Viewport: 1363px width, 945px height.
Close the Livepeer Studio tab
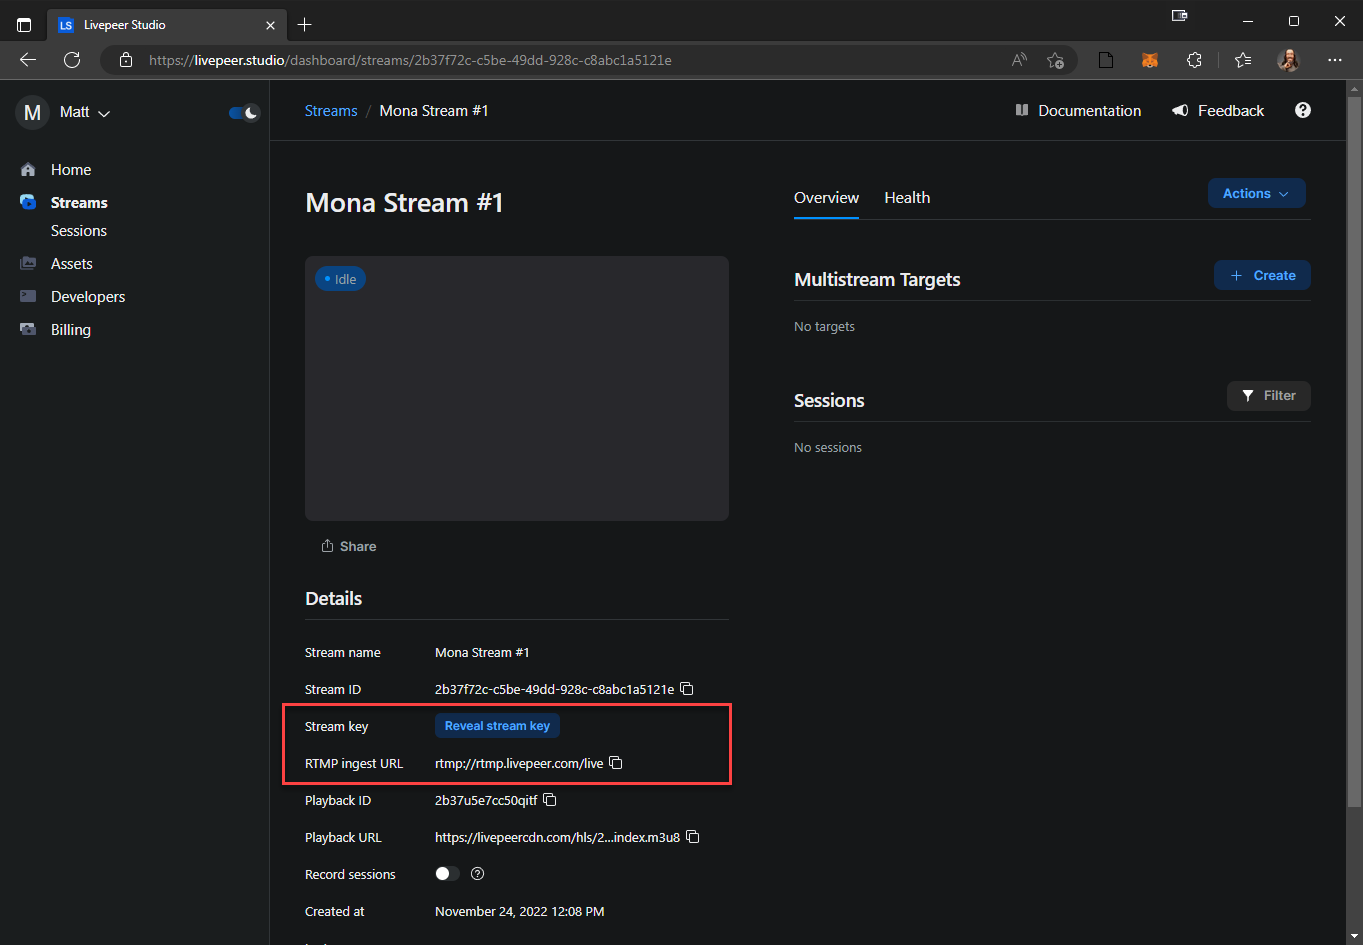(270, 25)
